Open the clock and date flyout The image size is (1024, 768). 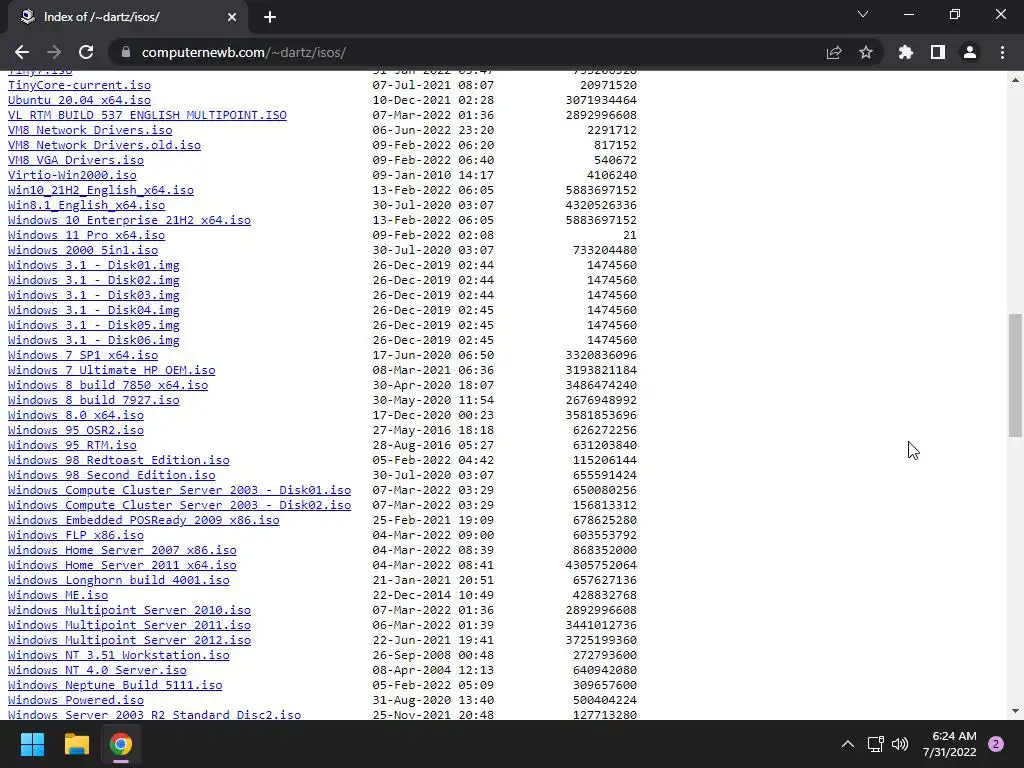(x=950, y=744)
